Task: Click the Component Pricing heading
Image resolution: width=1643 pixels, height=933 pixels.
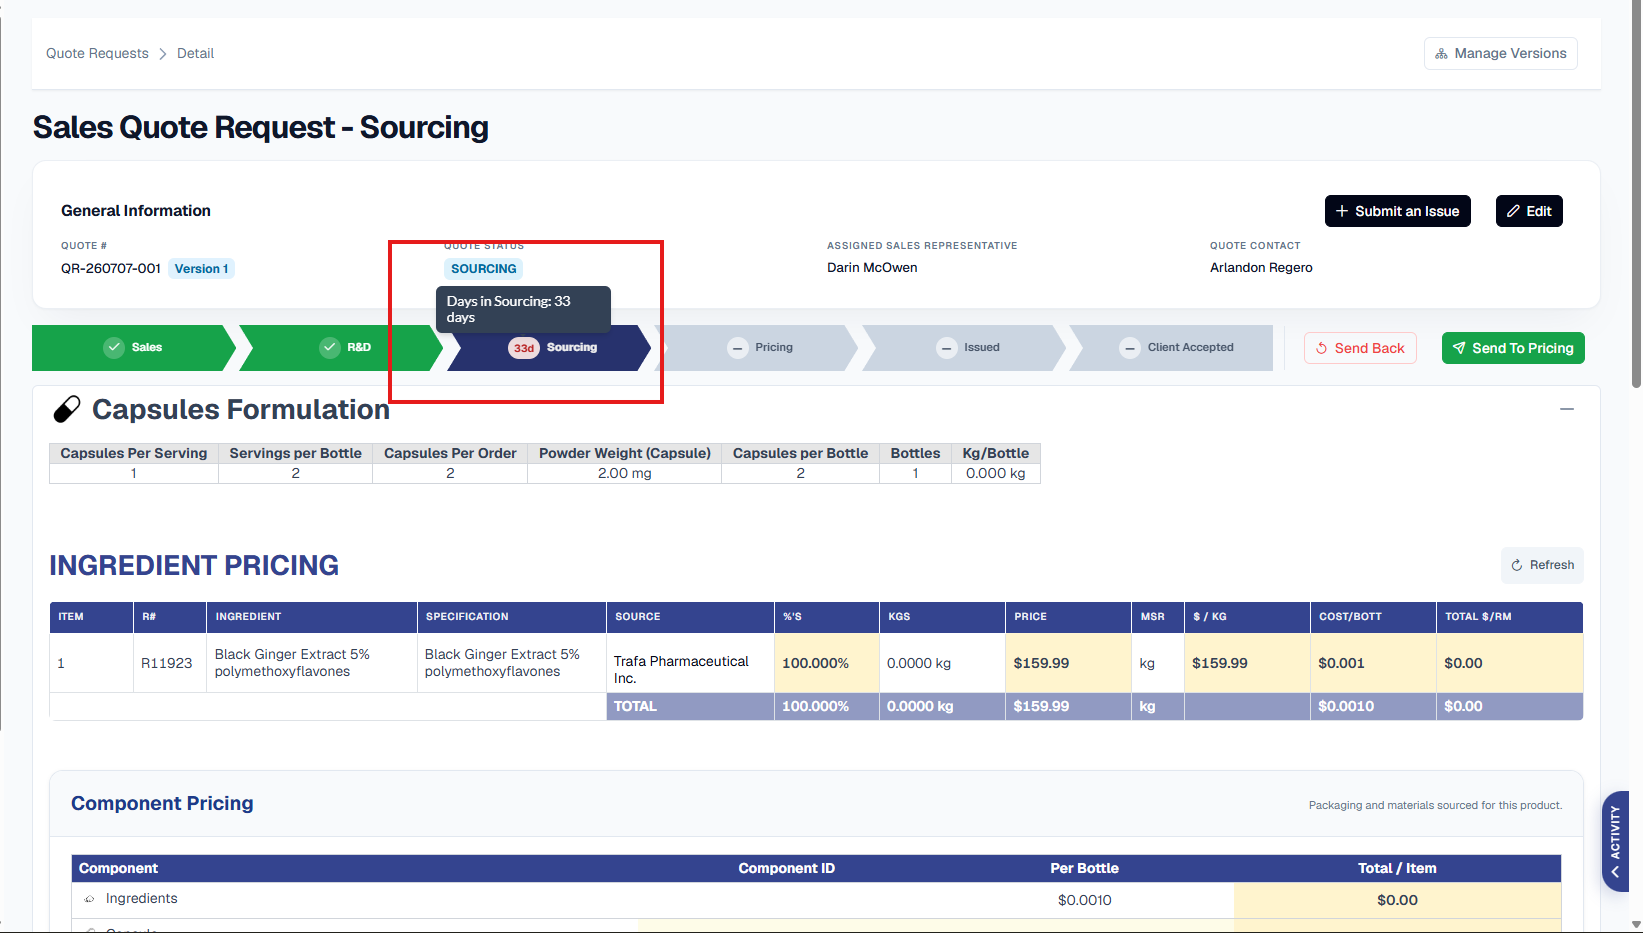Action: (x=162, y=803)
